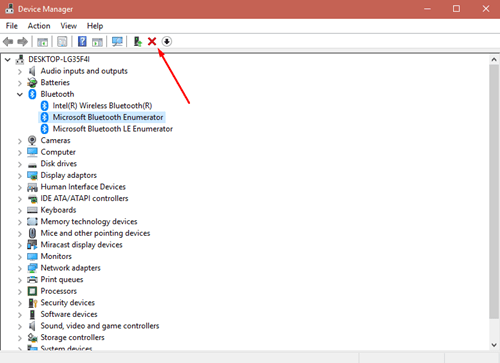Screen dimensions: 500x363
Task: Click the Audio inputs speaker icon
Action: click(x=32, y=71)
